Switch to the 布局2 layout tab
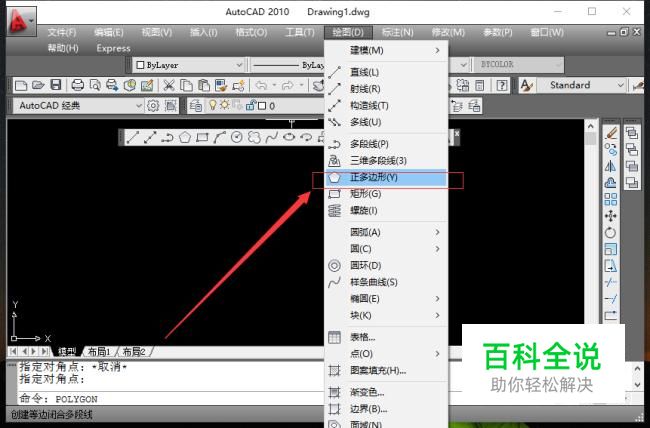This screenshot has height=428, width=650. 134,352
